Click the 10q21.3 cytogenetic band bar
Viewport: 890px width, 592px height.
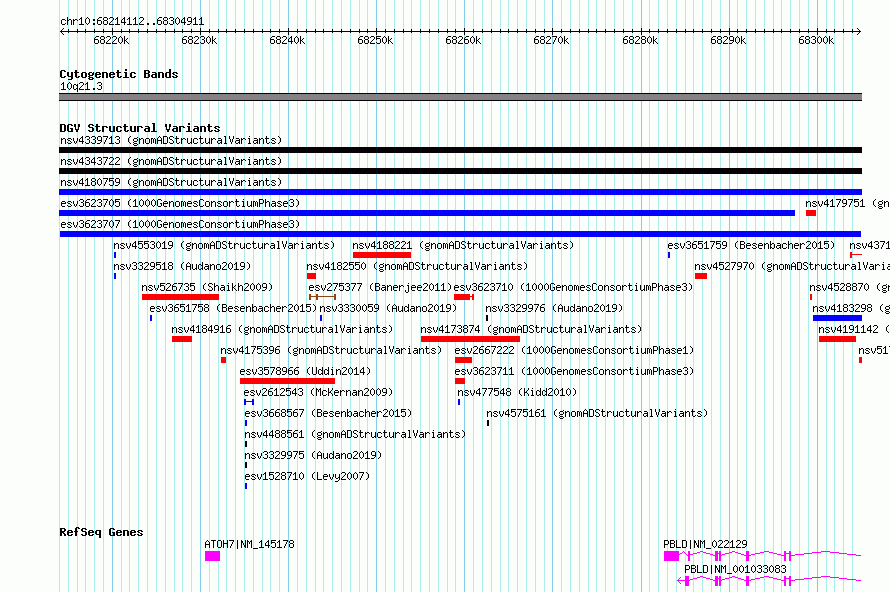[x=460, y=97]
